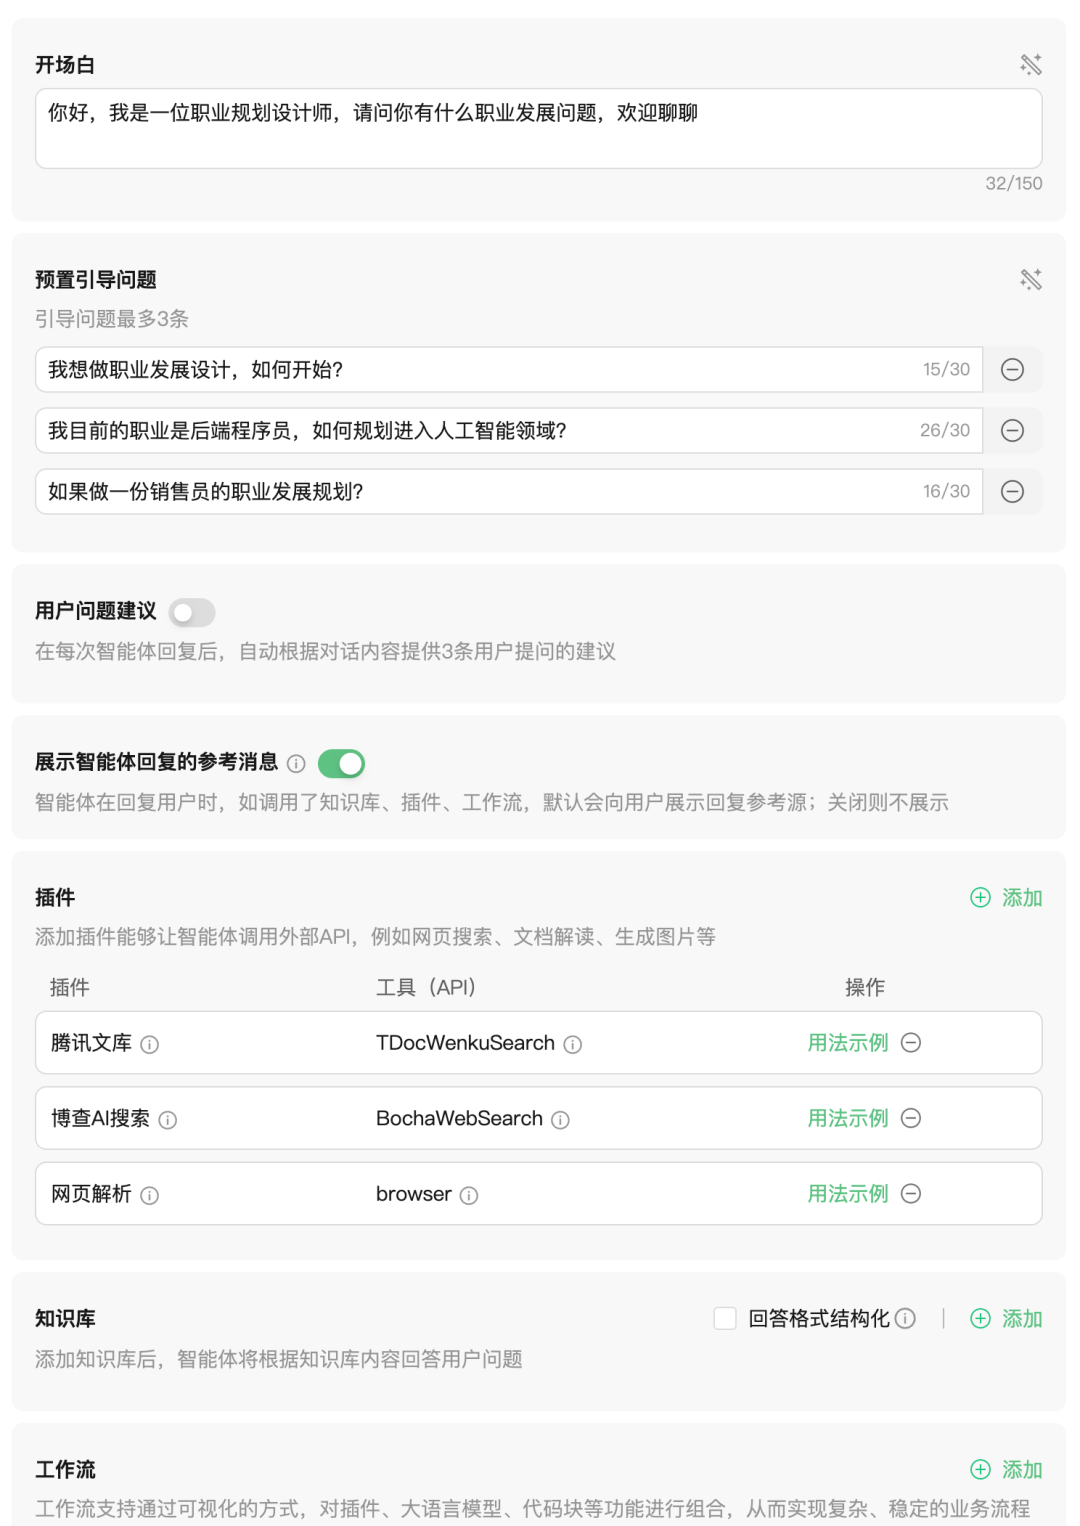Edit the question 如果做一份销售员的职业发展规划？

pyautogui.click(x=509, y=492)
